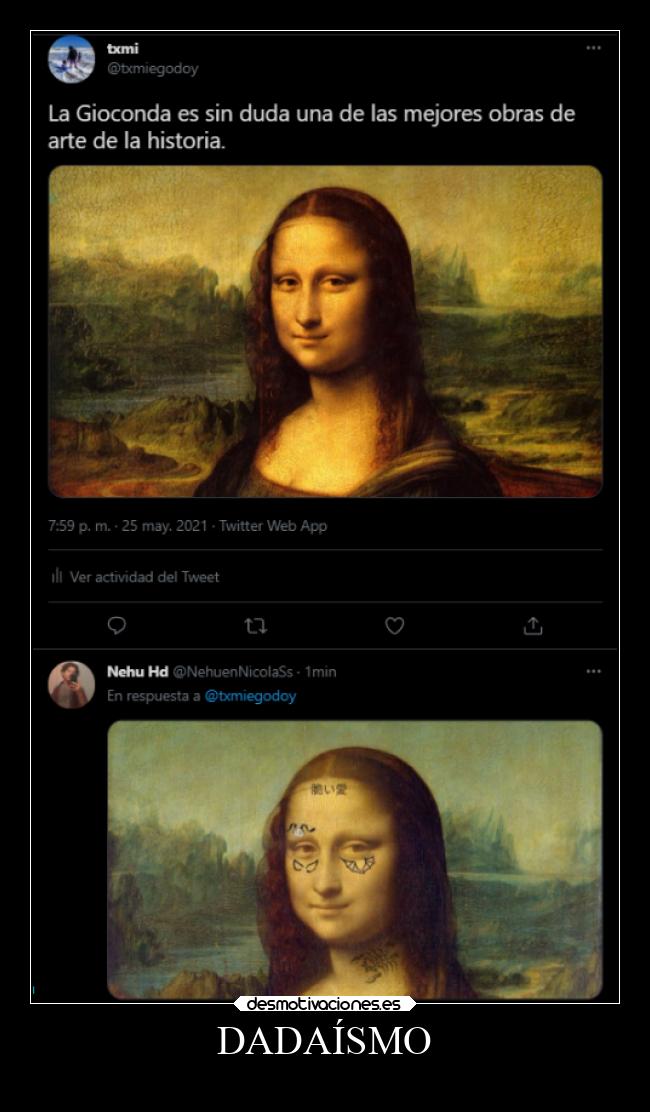
Task: Open txmi's profile avatar
Action: click(71, 58)
